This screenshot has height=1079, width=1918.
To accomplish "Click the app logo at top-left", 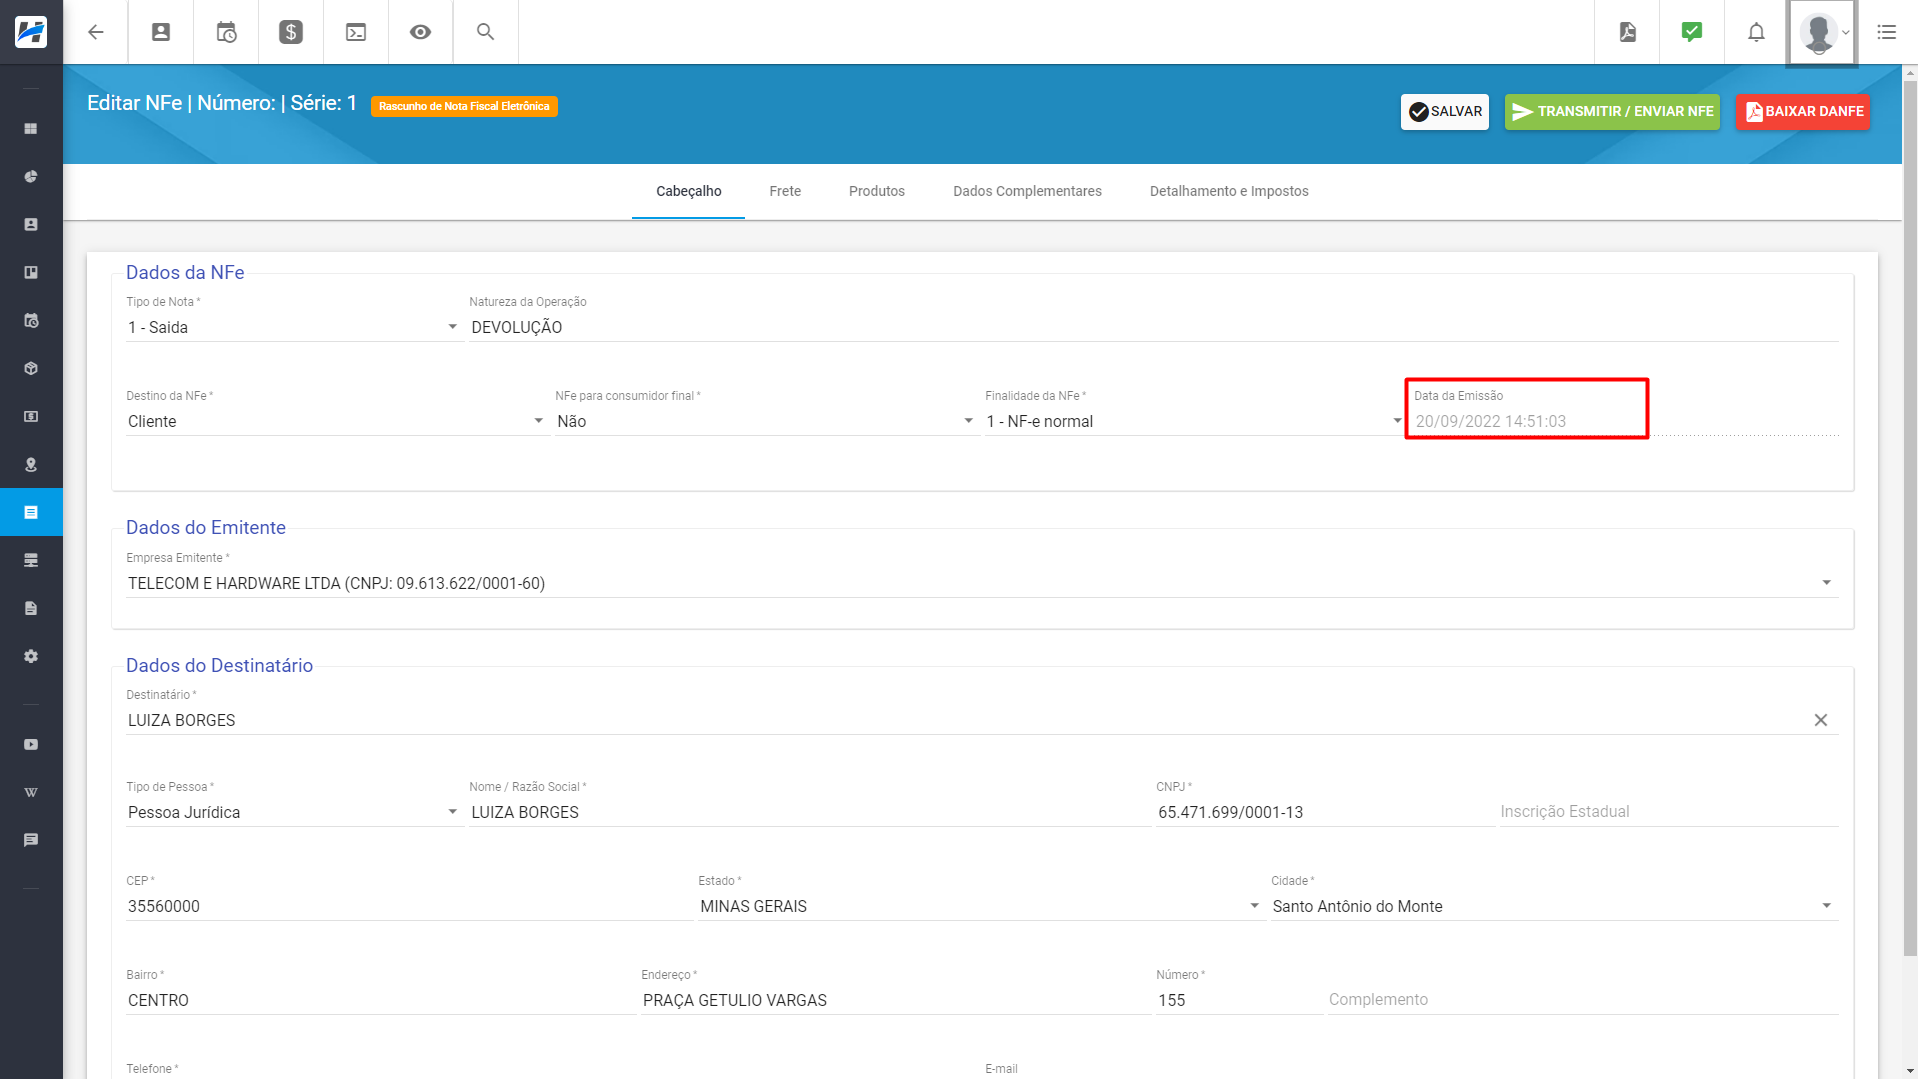I will tap(31, 32).
